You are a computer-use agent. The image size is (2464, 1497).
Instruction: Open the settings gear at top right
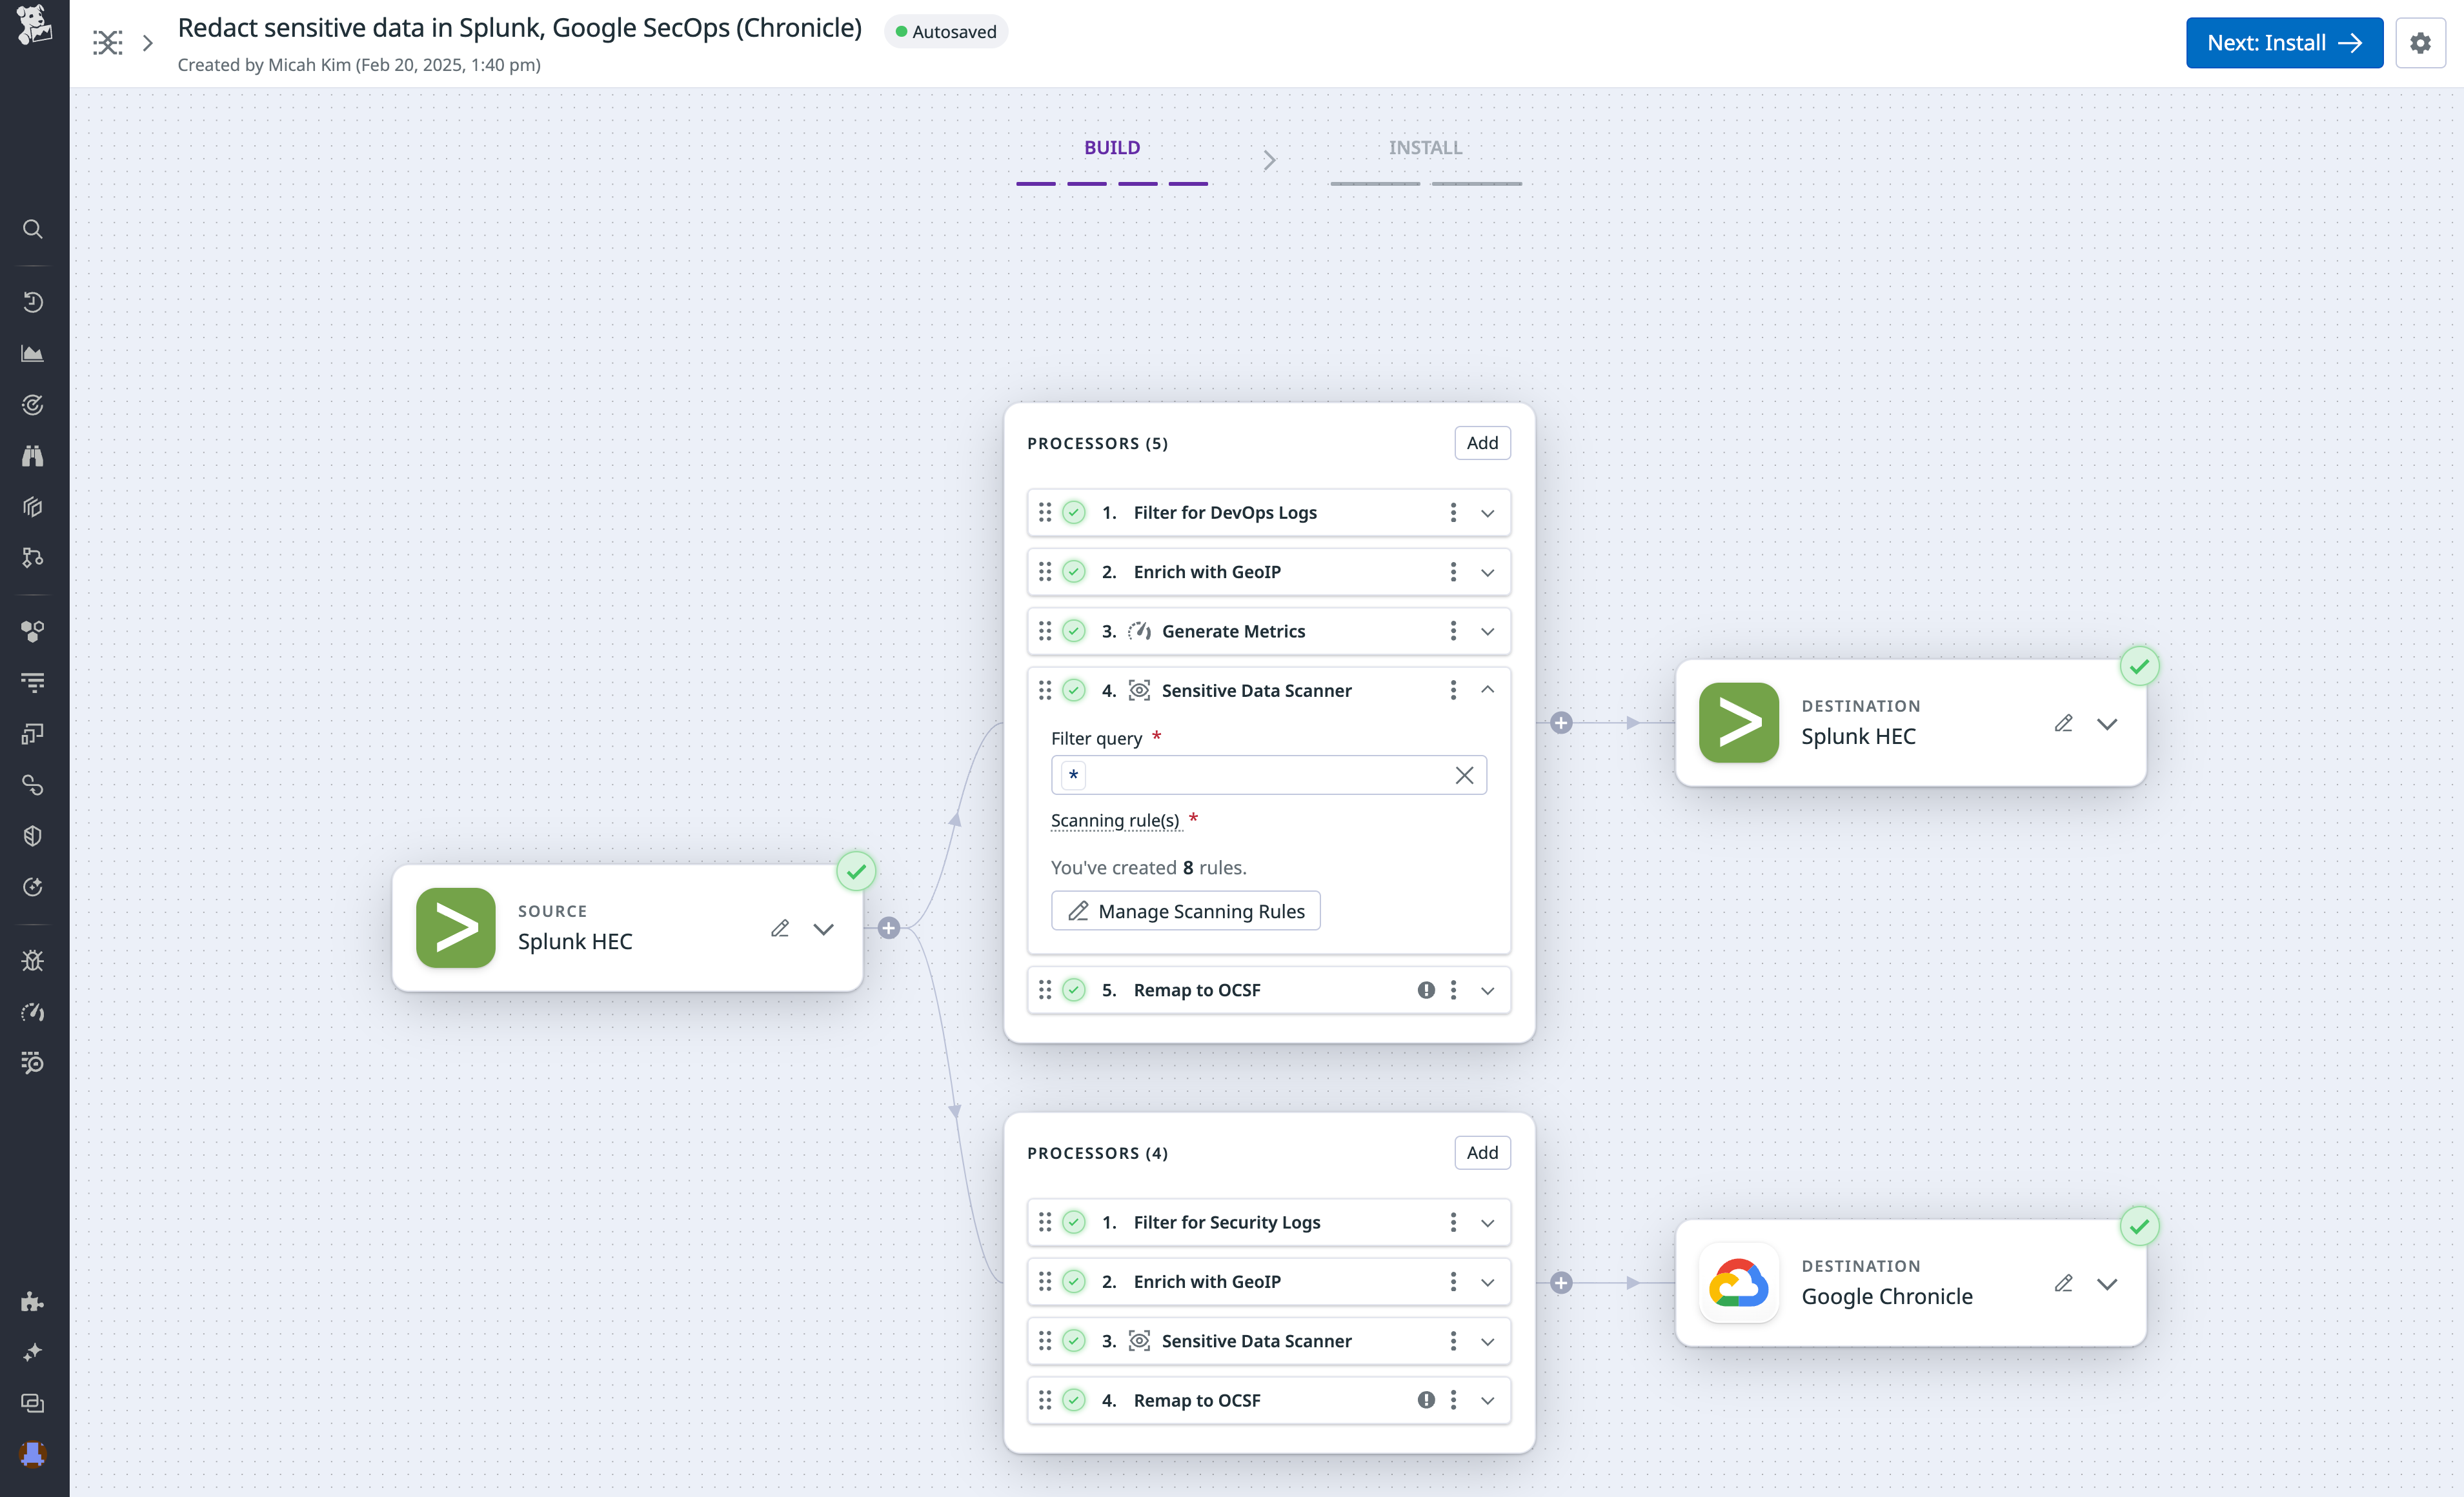[x=2422, y=43]
